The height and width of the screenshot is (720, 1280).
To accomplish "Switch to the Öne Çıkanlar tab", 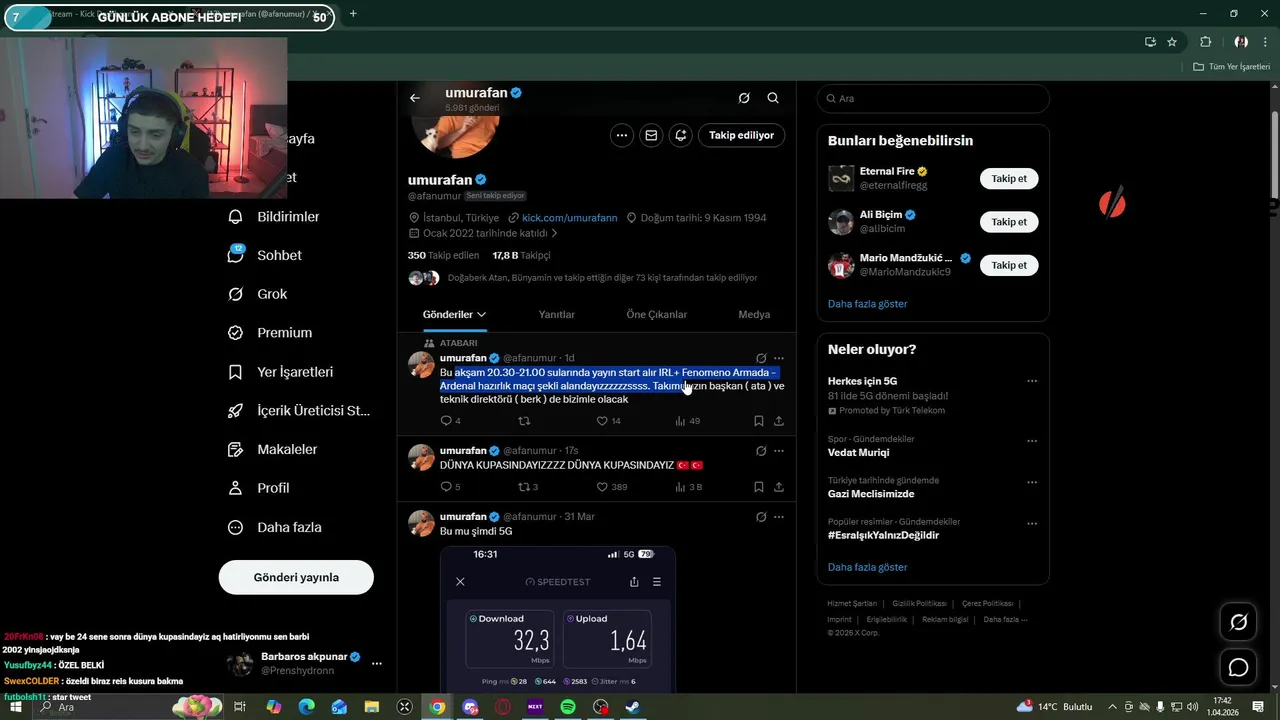I will (657, 314).
